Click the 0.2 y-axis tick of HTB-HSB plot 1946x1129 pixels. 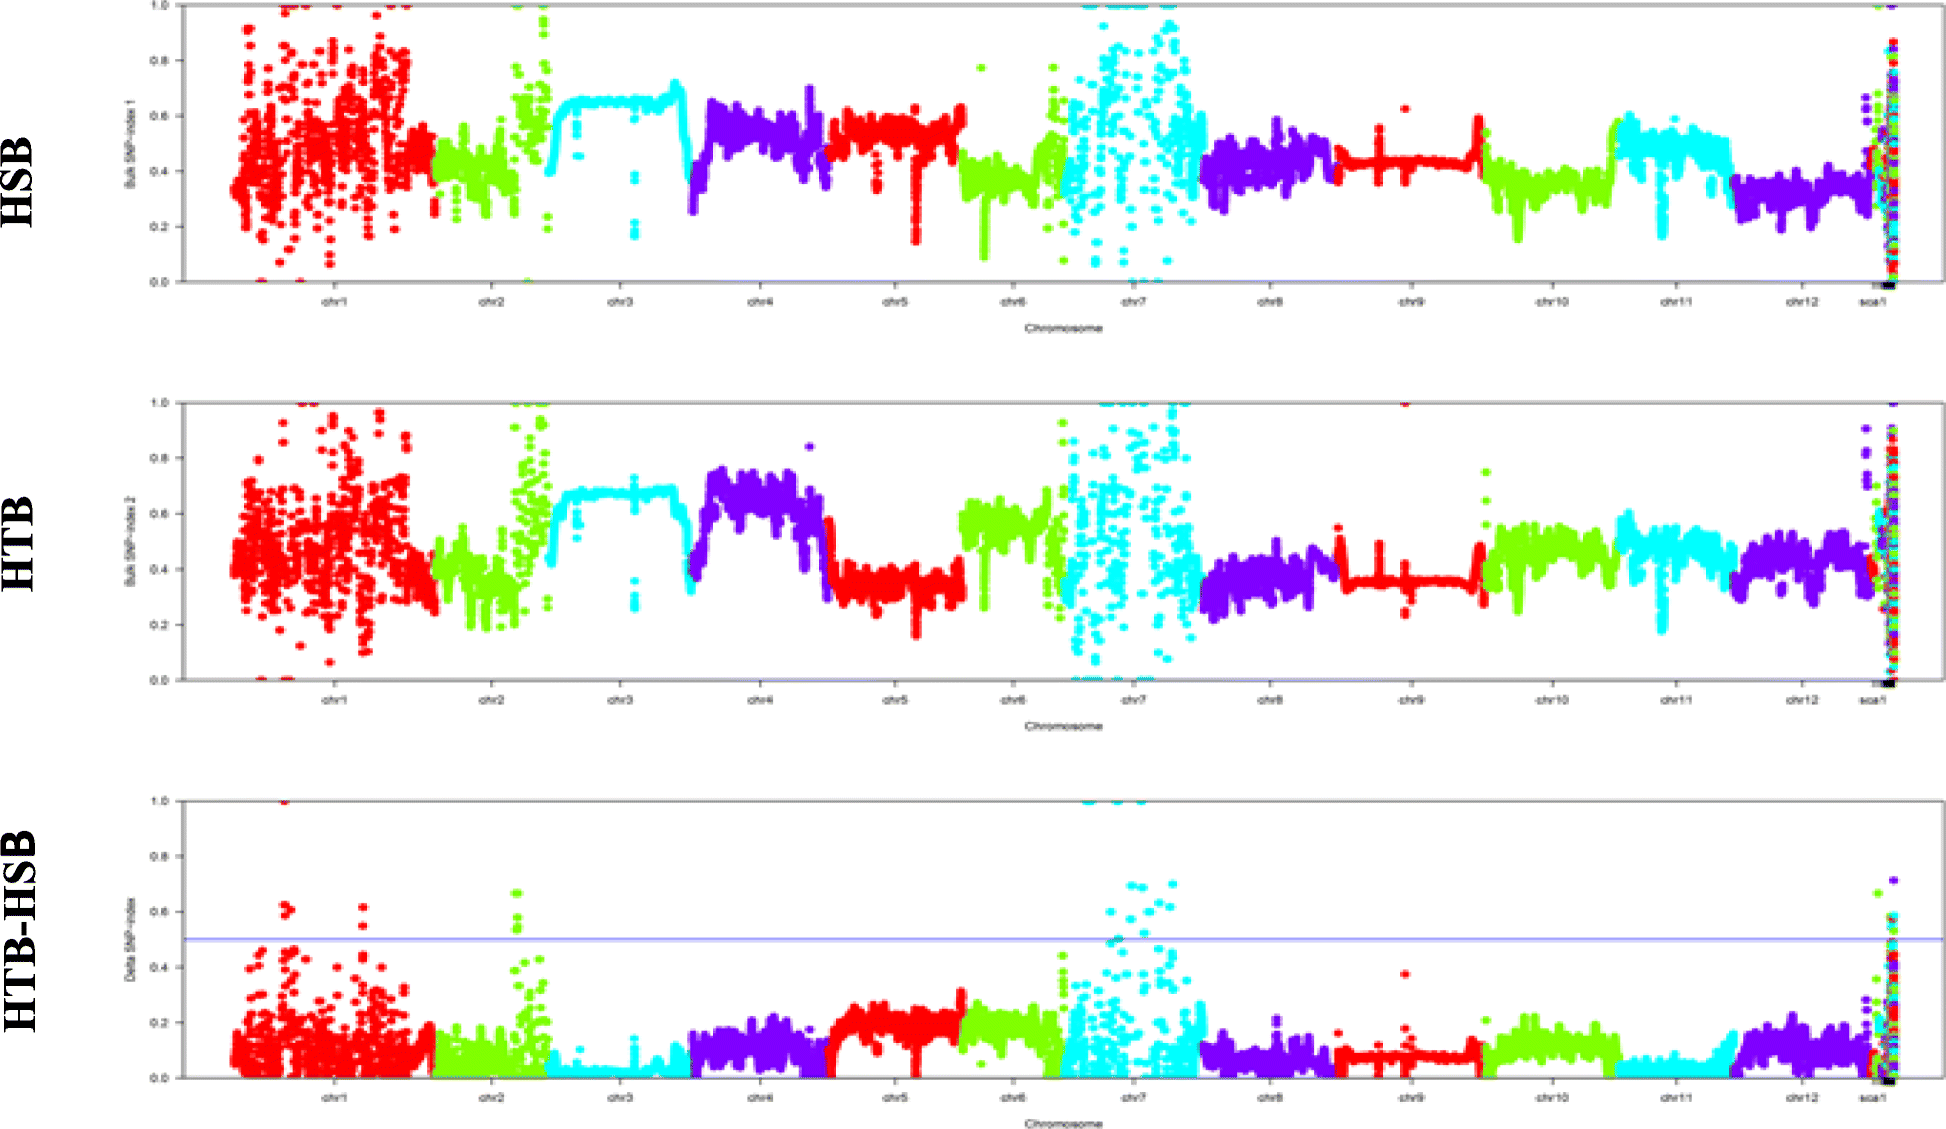pyautogui.click(x=159, y=1023)
